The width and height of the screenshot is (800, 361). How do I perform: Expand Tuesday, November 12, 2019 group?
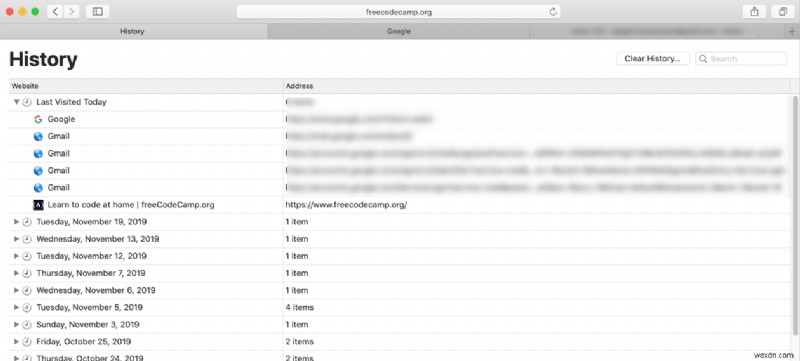point(16,256)
